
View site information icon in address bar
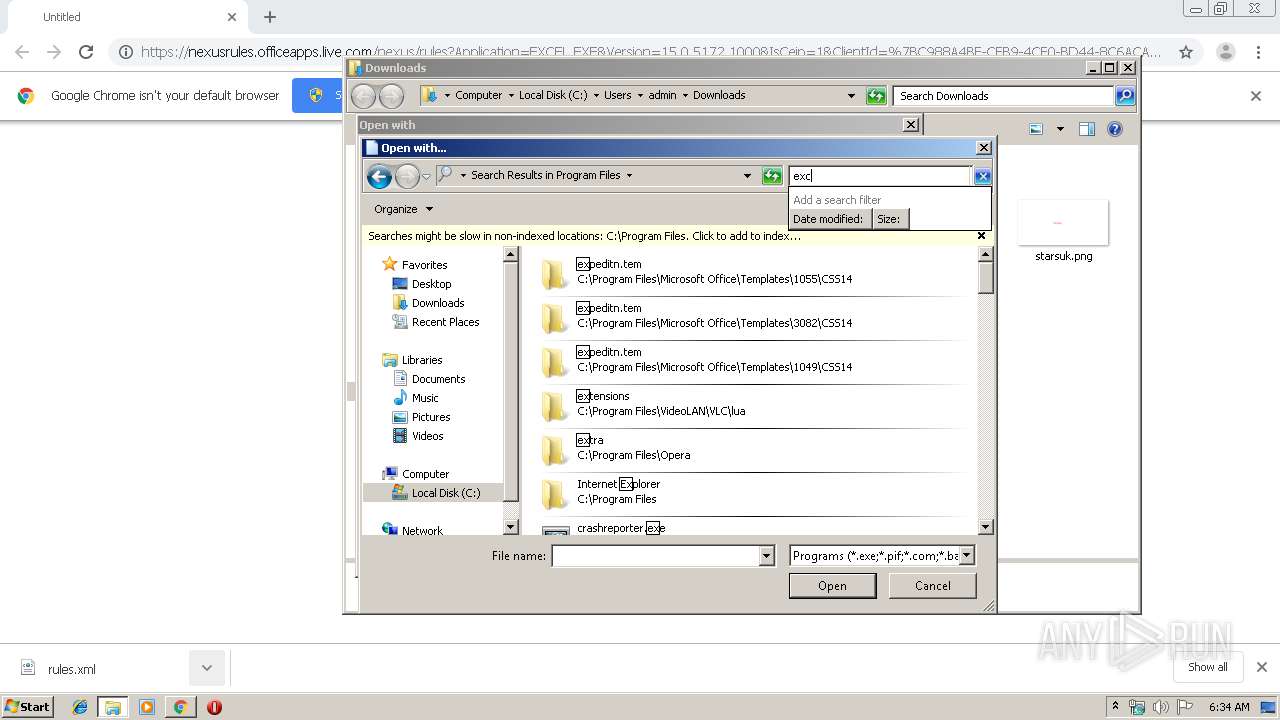126,52
